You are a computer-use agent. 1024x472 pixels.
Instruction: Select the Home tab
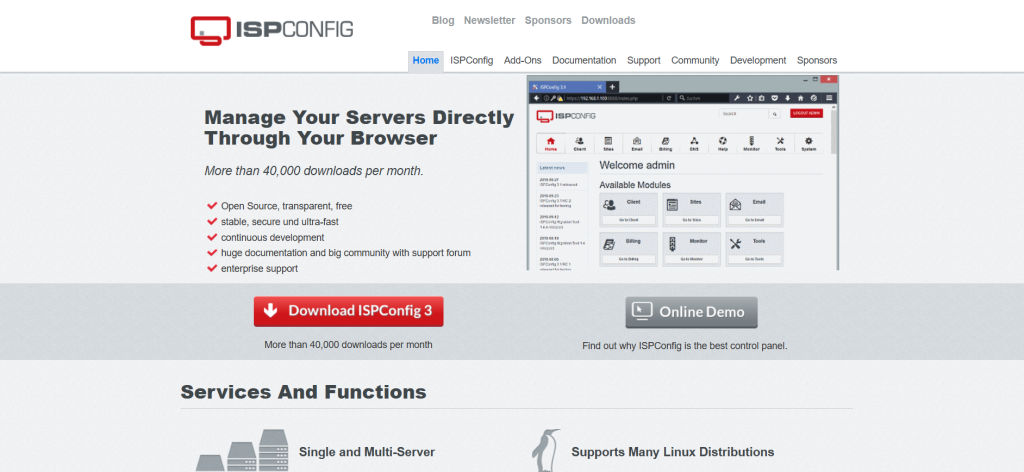pos(426,60)
